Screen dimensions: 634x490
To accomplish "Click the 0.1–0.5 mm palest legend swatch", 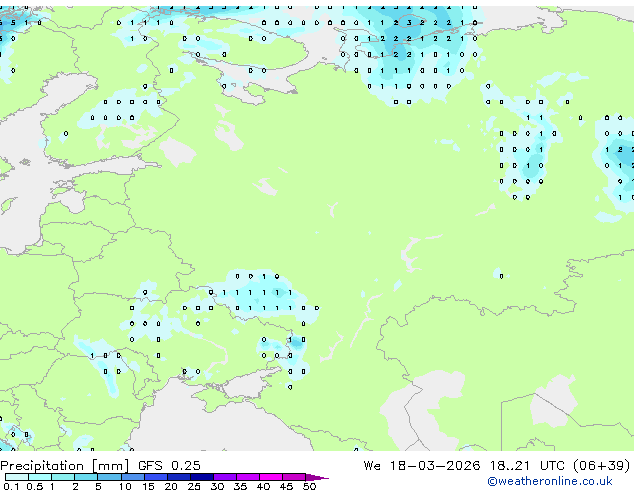I will coord(17,477).
